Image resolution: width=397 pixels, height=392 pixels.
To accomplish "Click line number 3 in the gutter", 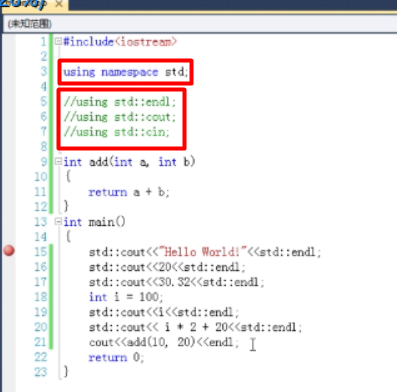I will pos(44,71).
